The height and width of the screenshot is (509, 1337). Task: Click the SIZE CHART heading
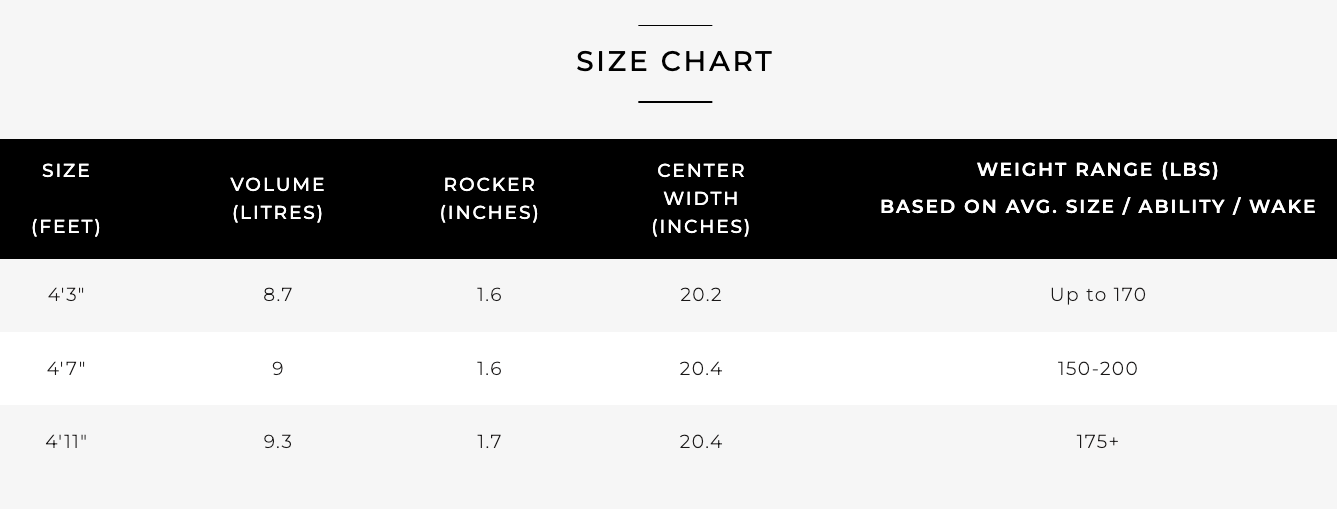675,62
